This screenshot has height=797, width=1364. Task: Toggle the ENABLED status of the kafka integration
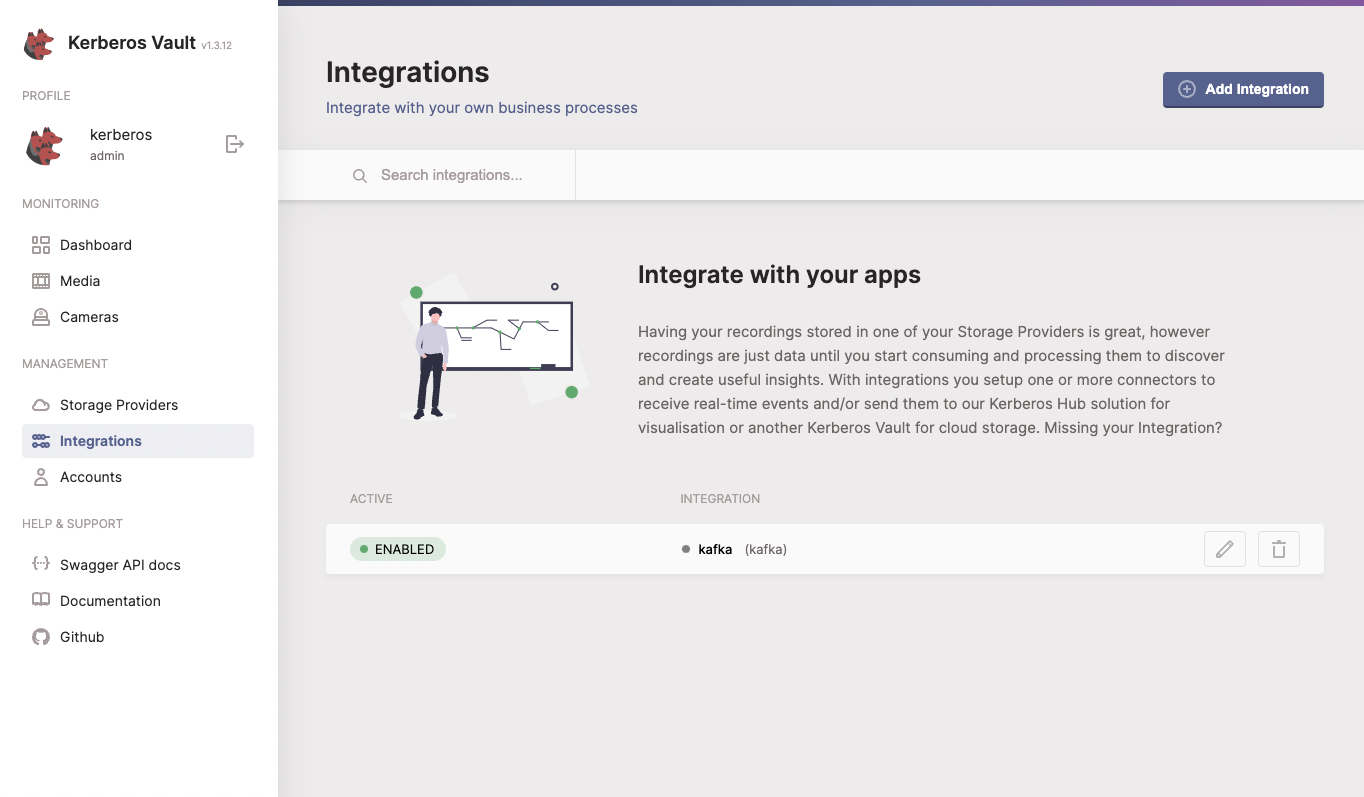click(397, 549)
